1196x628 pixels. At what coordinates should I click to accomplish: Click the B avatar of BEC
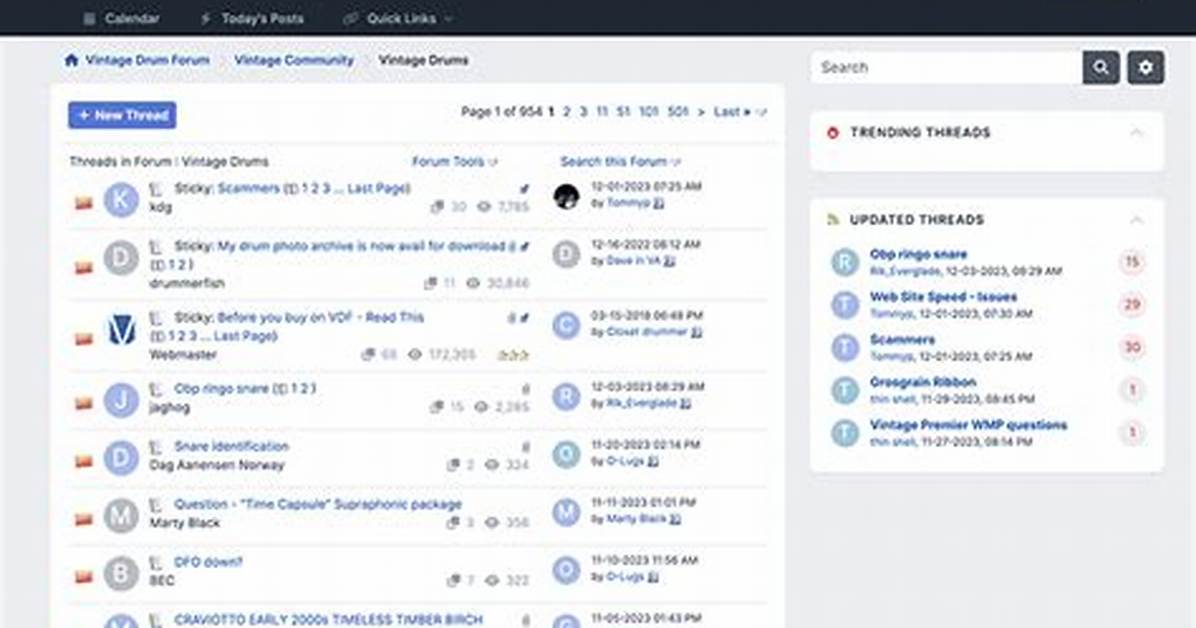[x=121, y=574]
